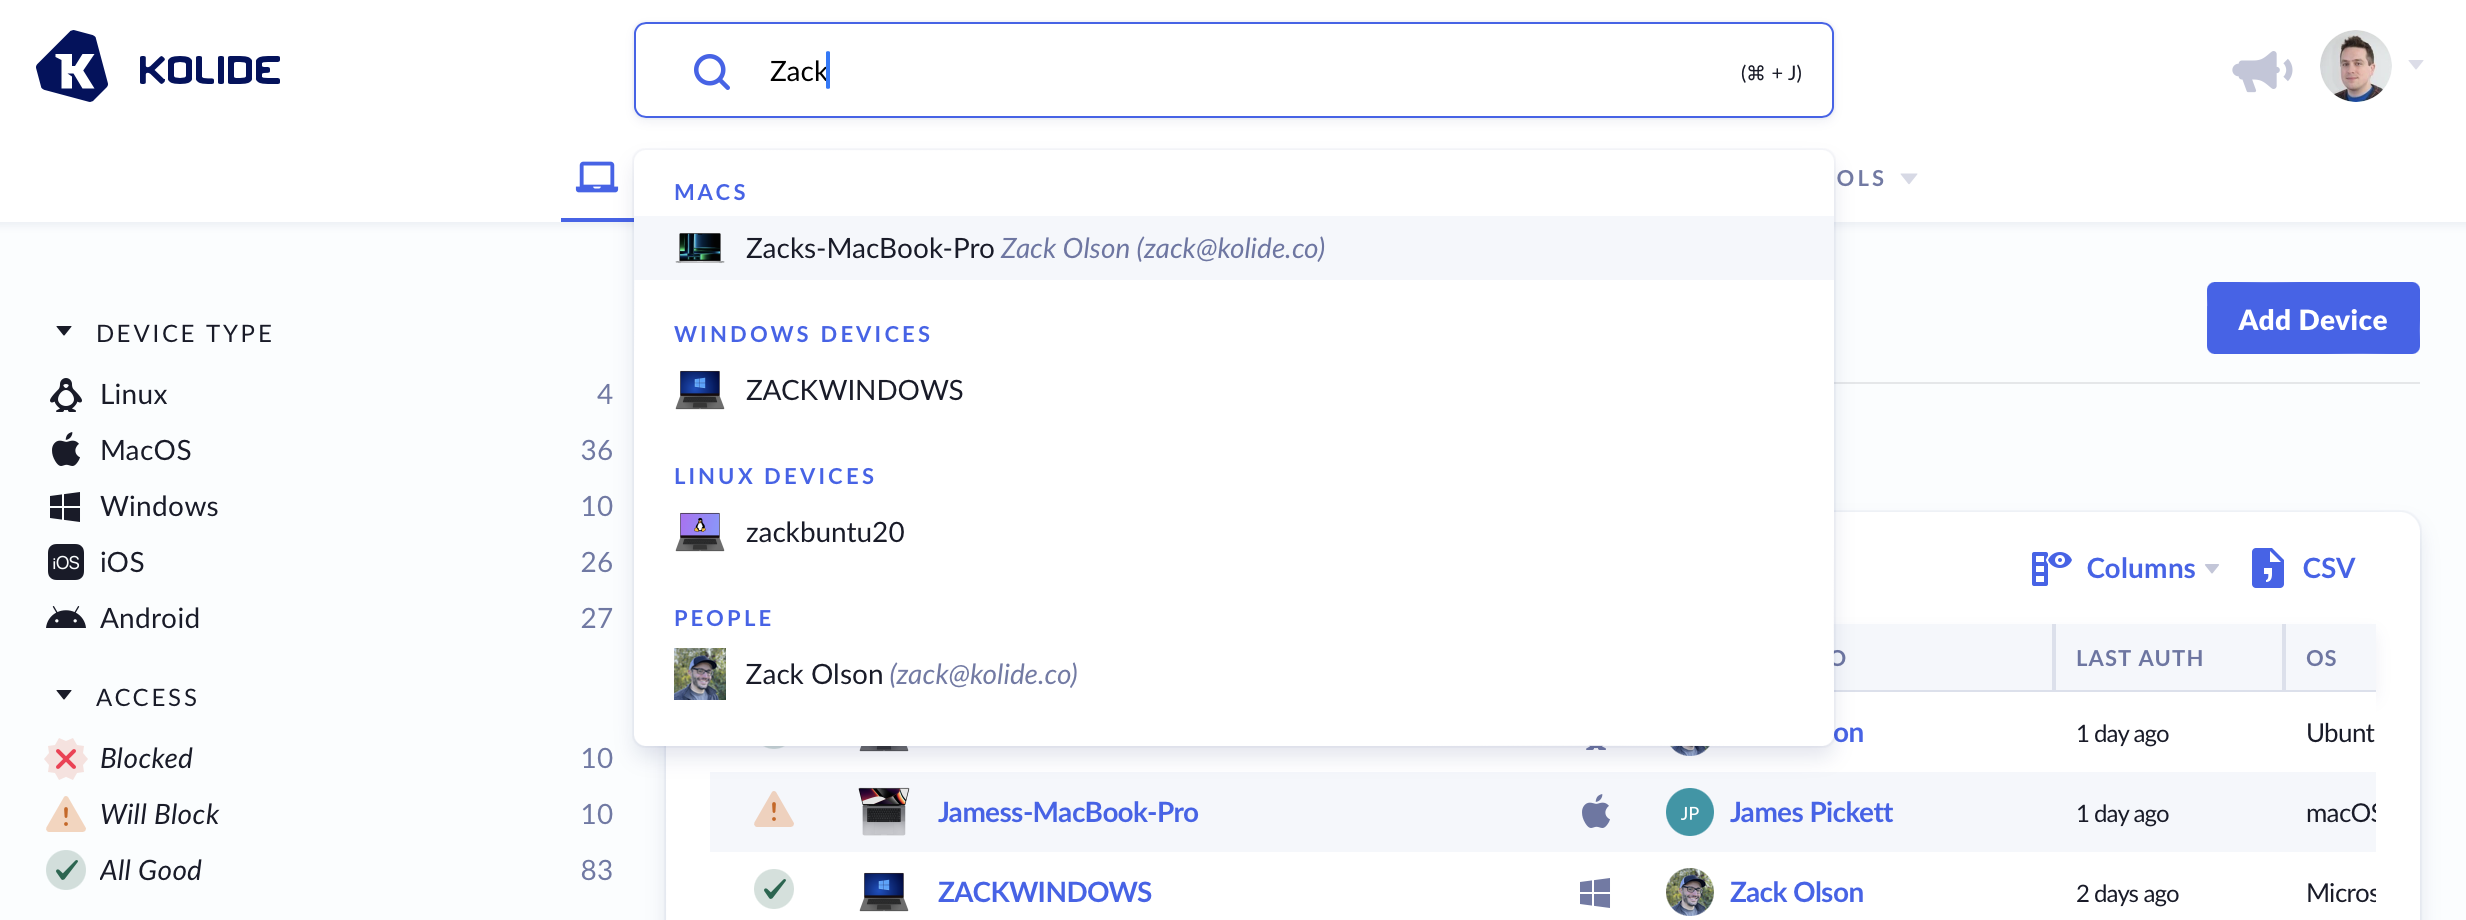
Task: Click the Android robot filter icon
Action: click(x=66, y=619)
